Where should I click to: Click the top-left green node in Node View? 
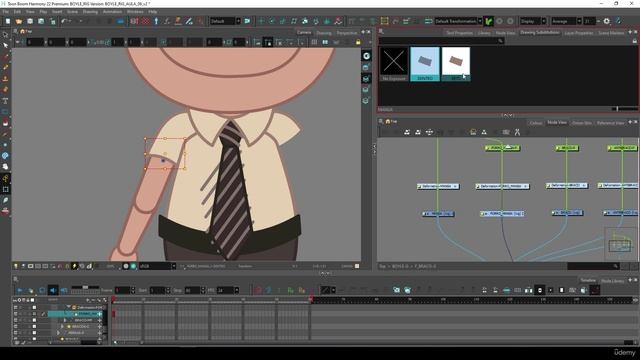(x=502, y=148)
